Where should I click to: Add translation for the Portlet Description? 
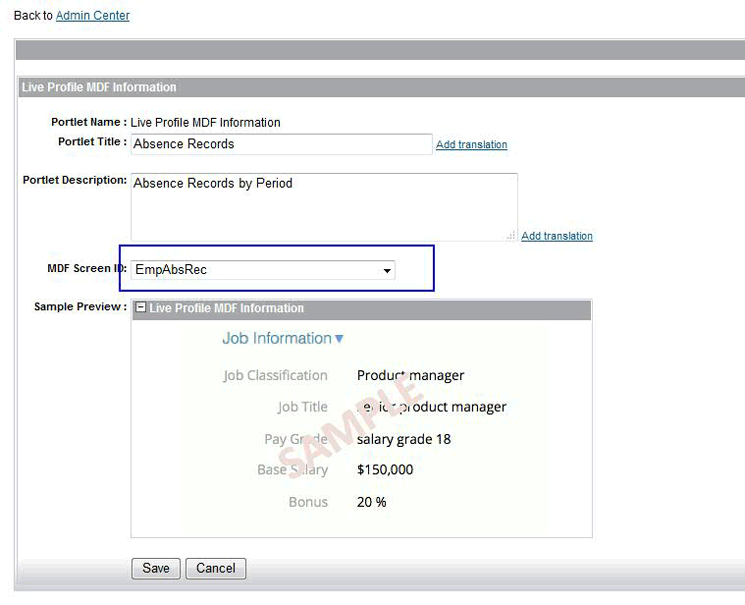(x=556, y=236)
